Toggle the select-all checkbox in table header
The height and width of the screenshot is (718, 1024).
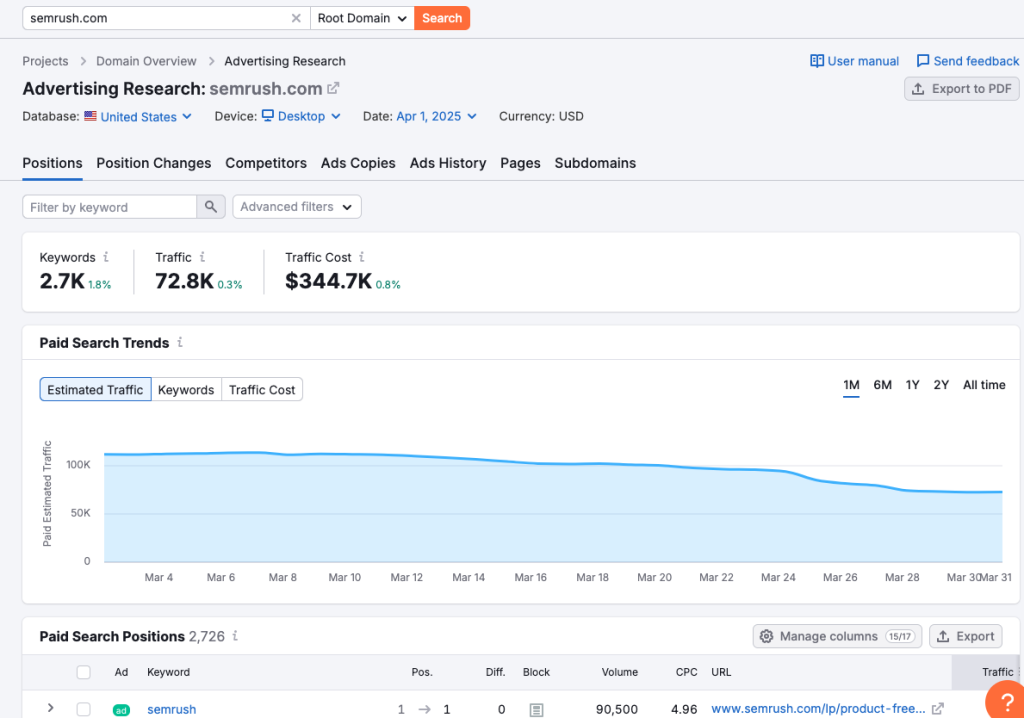[84, 672]
